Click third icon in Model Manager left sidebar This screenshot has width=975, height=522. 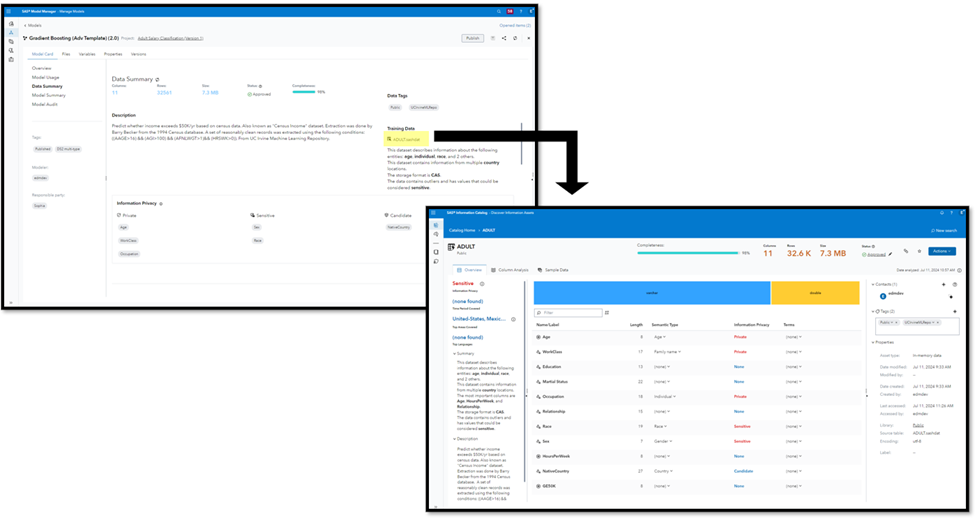pos(11,42)
